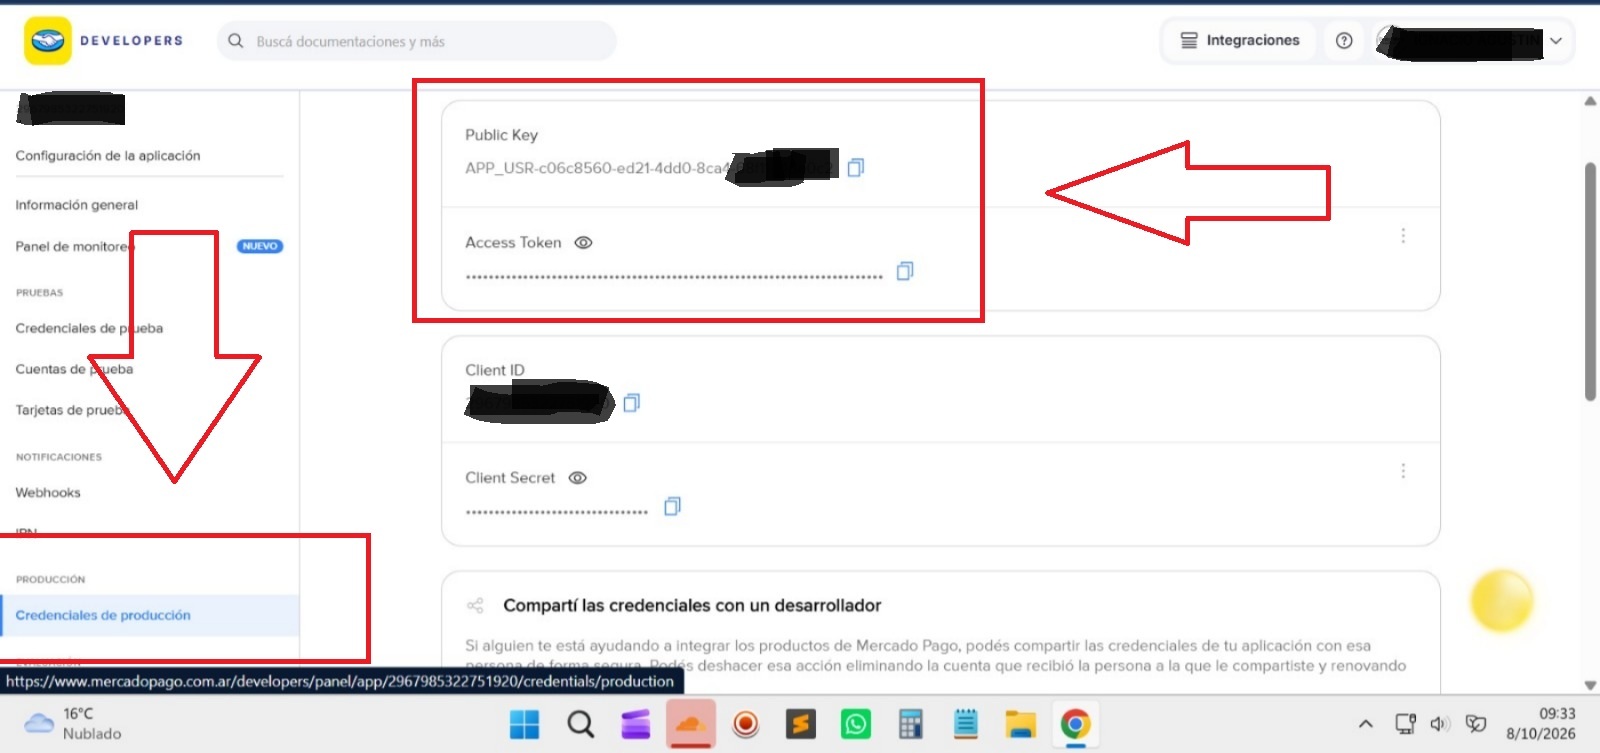The image size is (1600, 753).
Task: Copy the Client Secret
Action: 672,507
